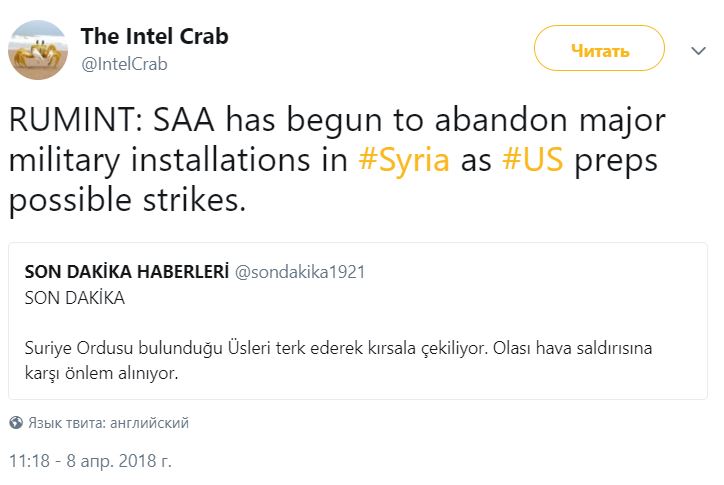Click the phrase karşı önlem alınıyor
Screen dimensions: 724x485
click(x=101, y=373)
